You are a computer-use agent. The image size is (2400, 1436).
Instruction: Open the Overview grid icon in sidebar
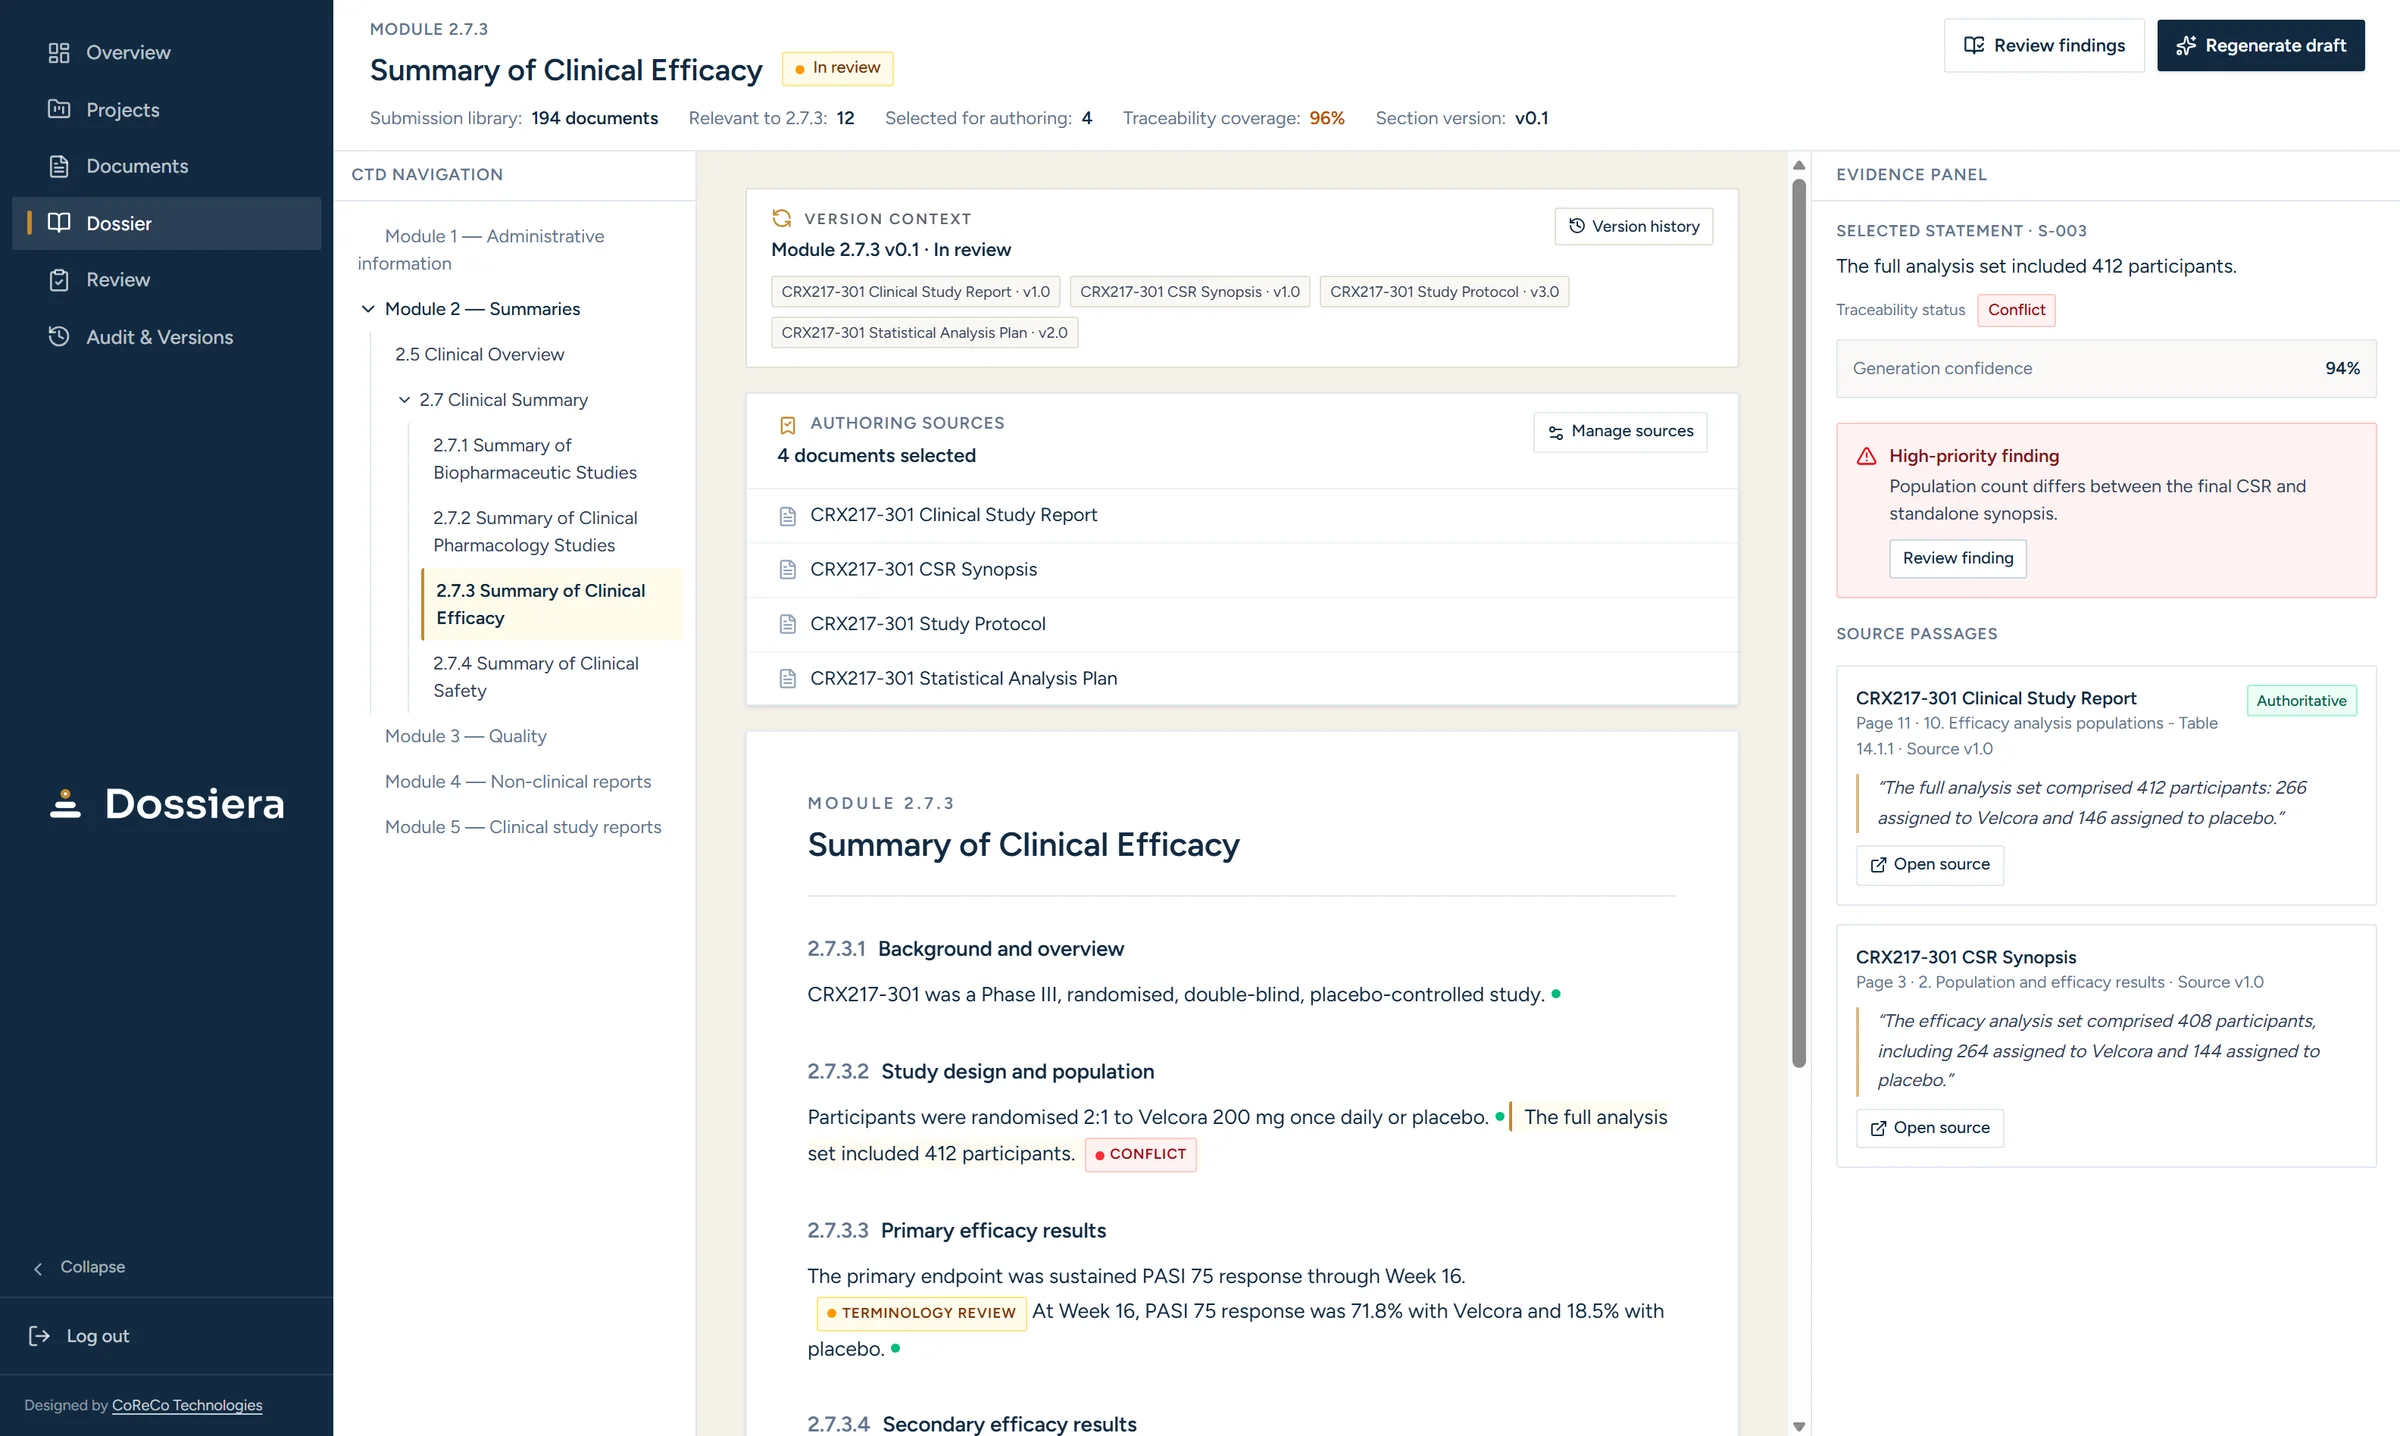tap(59, 53)
